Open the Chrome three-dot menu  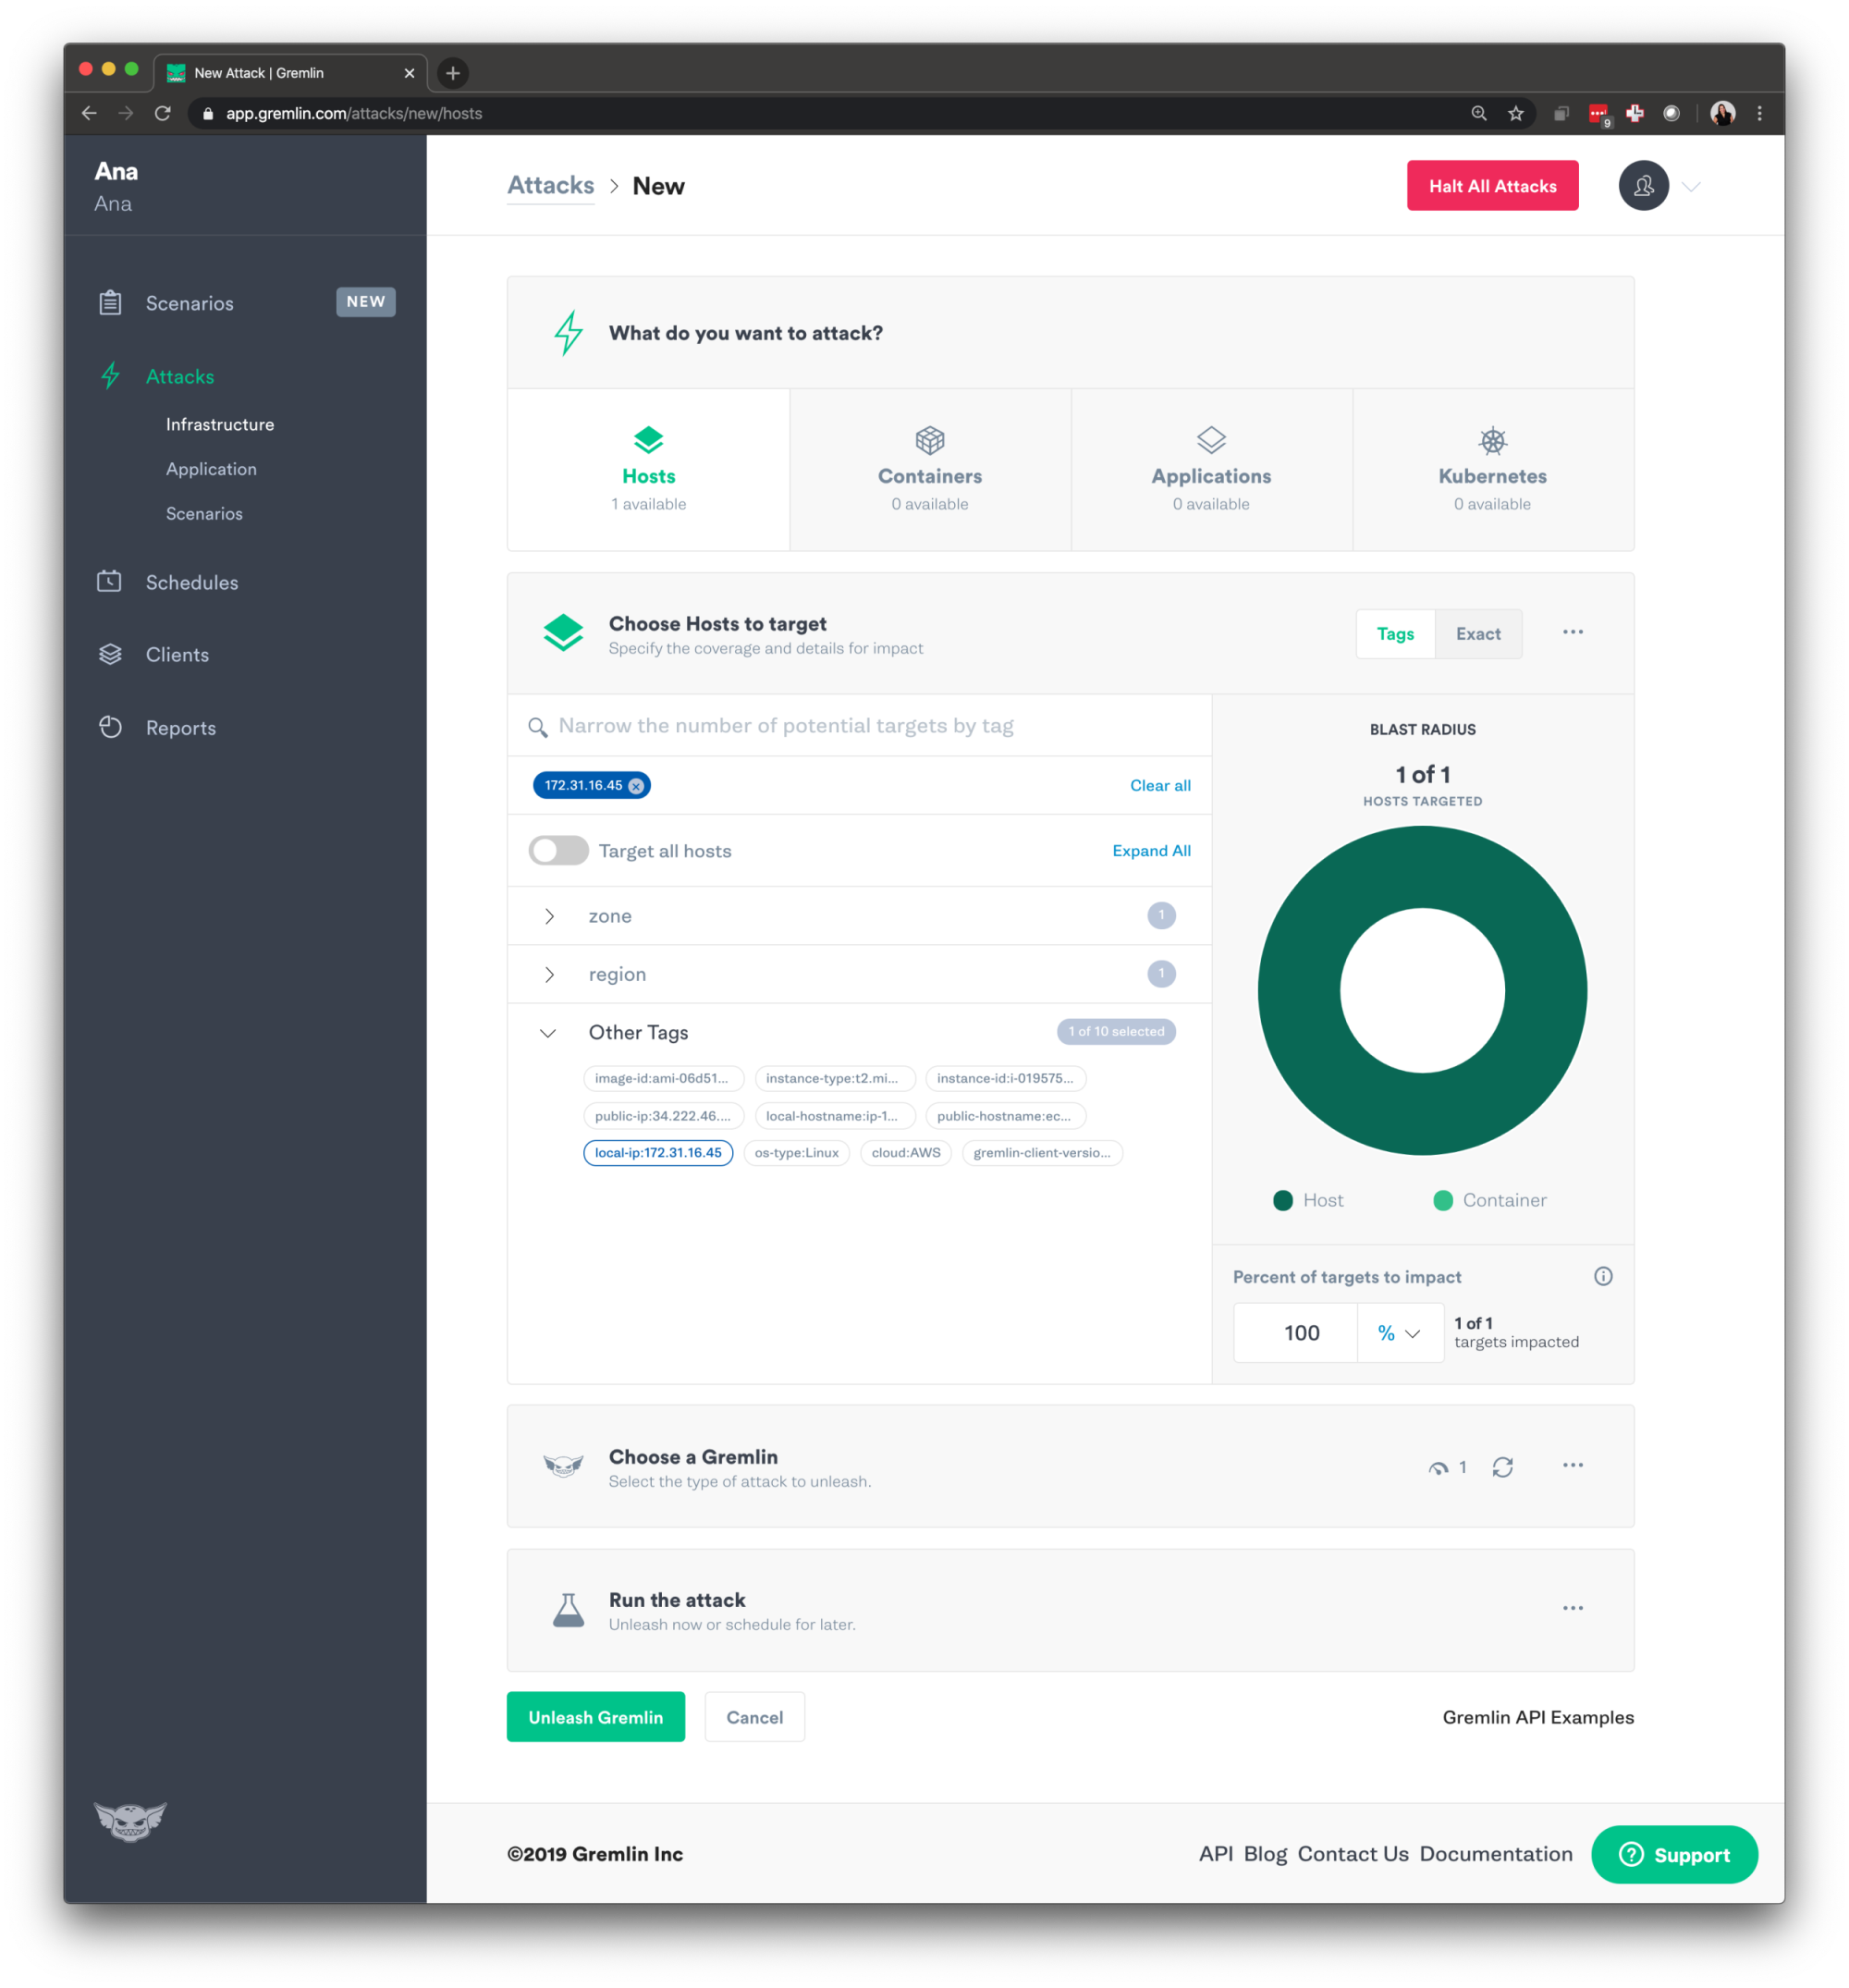pyautogui.click(x=1759, y=114)
